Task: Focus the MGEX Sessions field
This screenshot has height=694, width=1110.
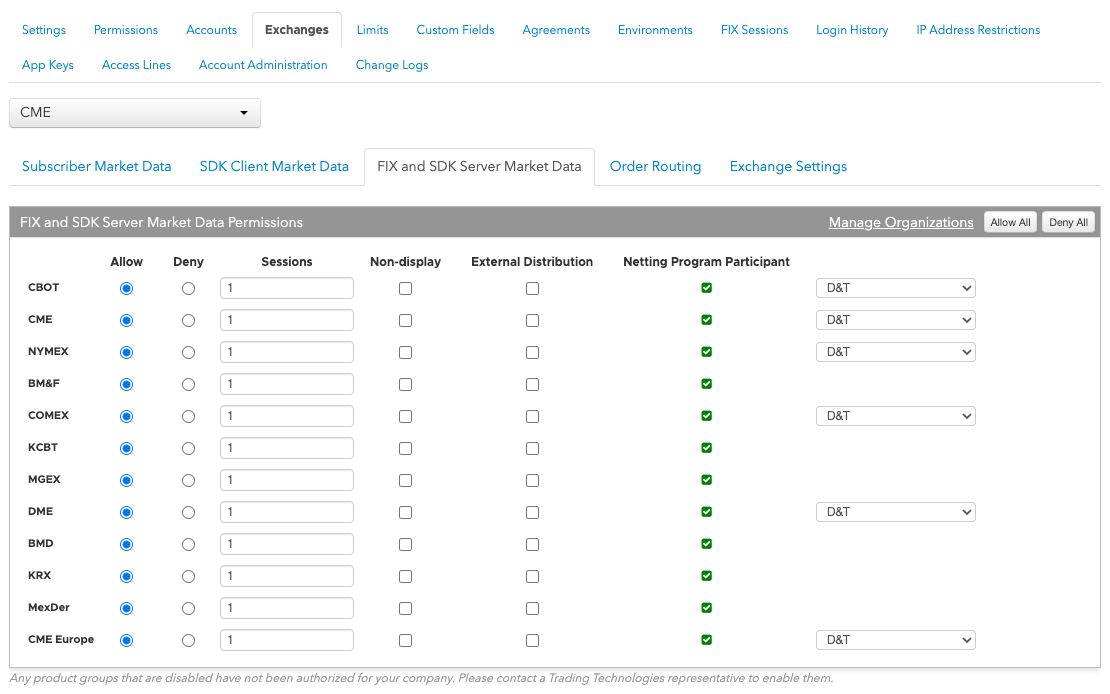Action: 287,480
